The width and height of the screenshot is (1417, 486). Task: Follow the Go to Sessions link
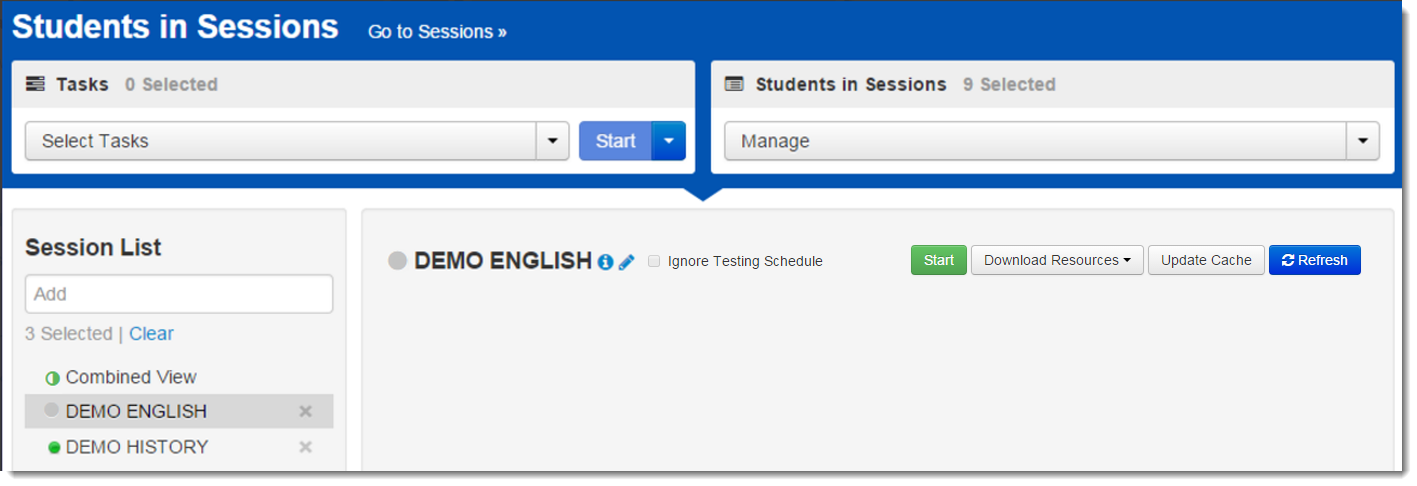[x=437, y=32]
